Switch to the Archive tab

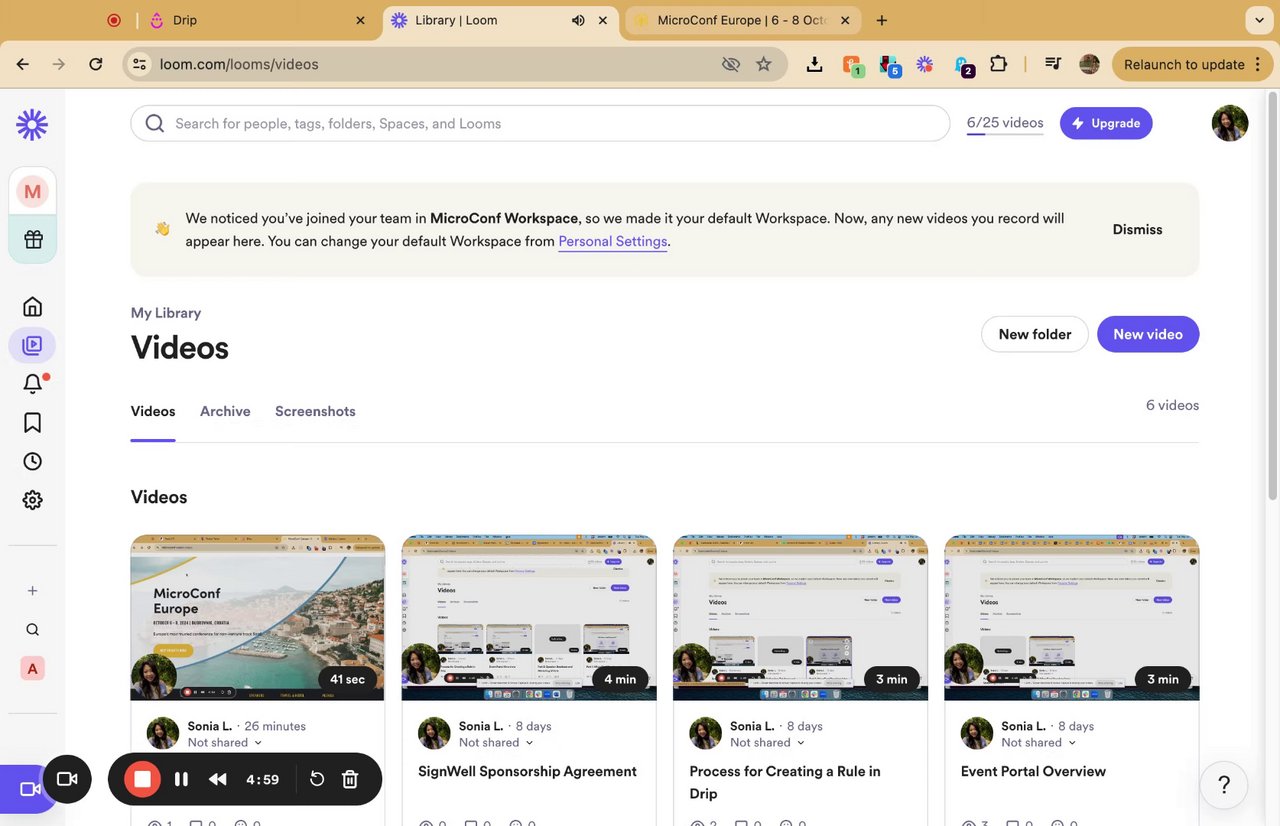[225, 411]
